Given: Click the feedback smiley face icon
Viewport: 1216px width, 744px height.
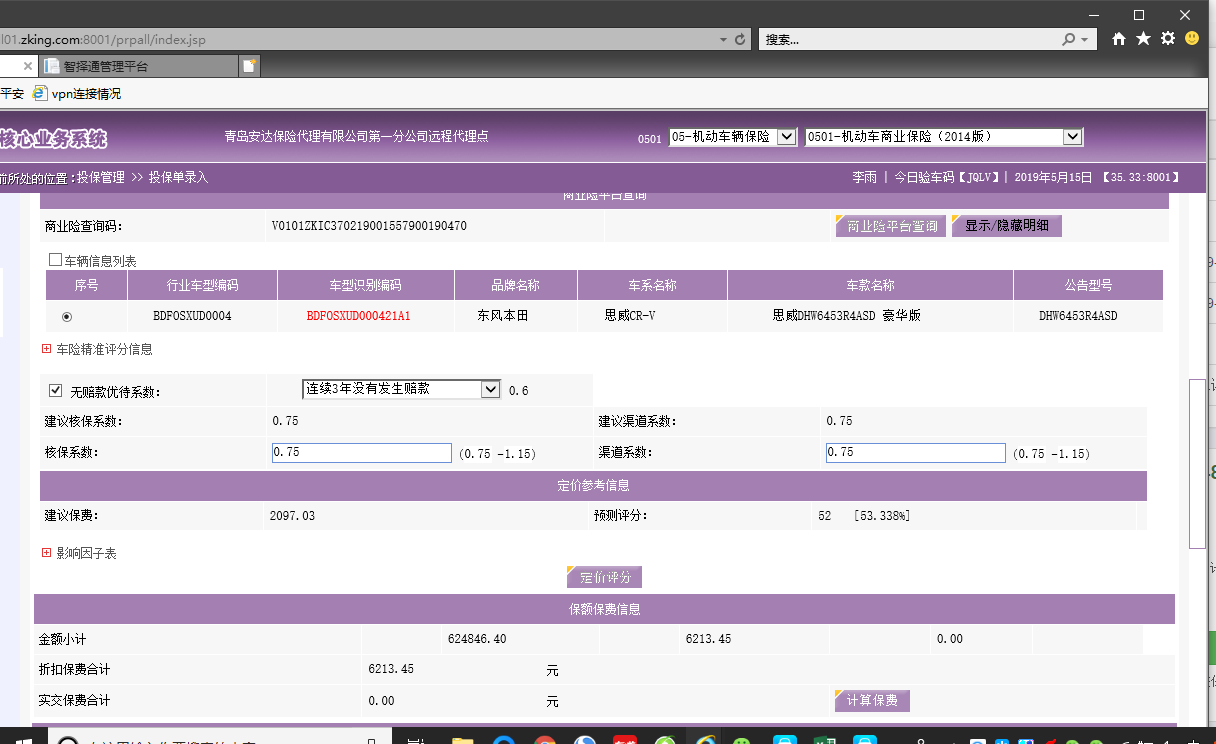Looking at the screenshot, I should click(x=1192, y=38).
